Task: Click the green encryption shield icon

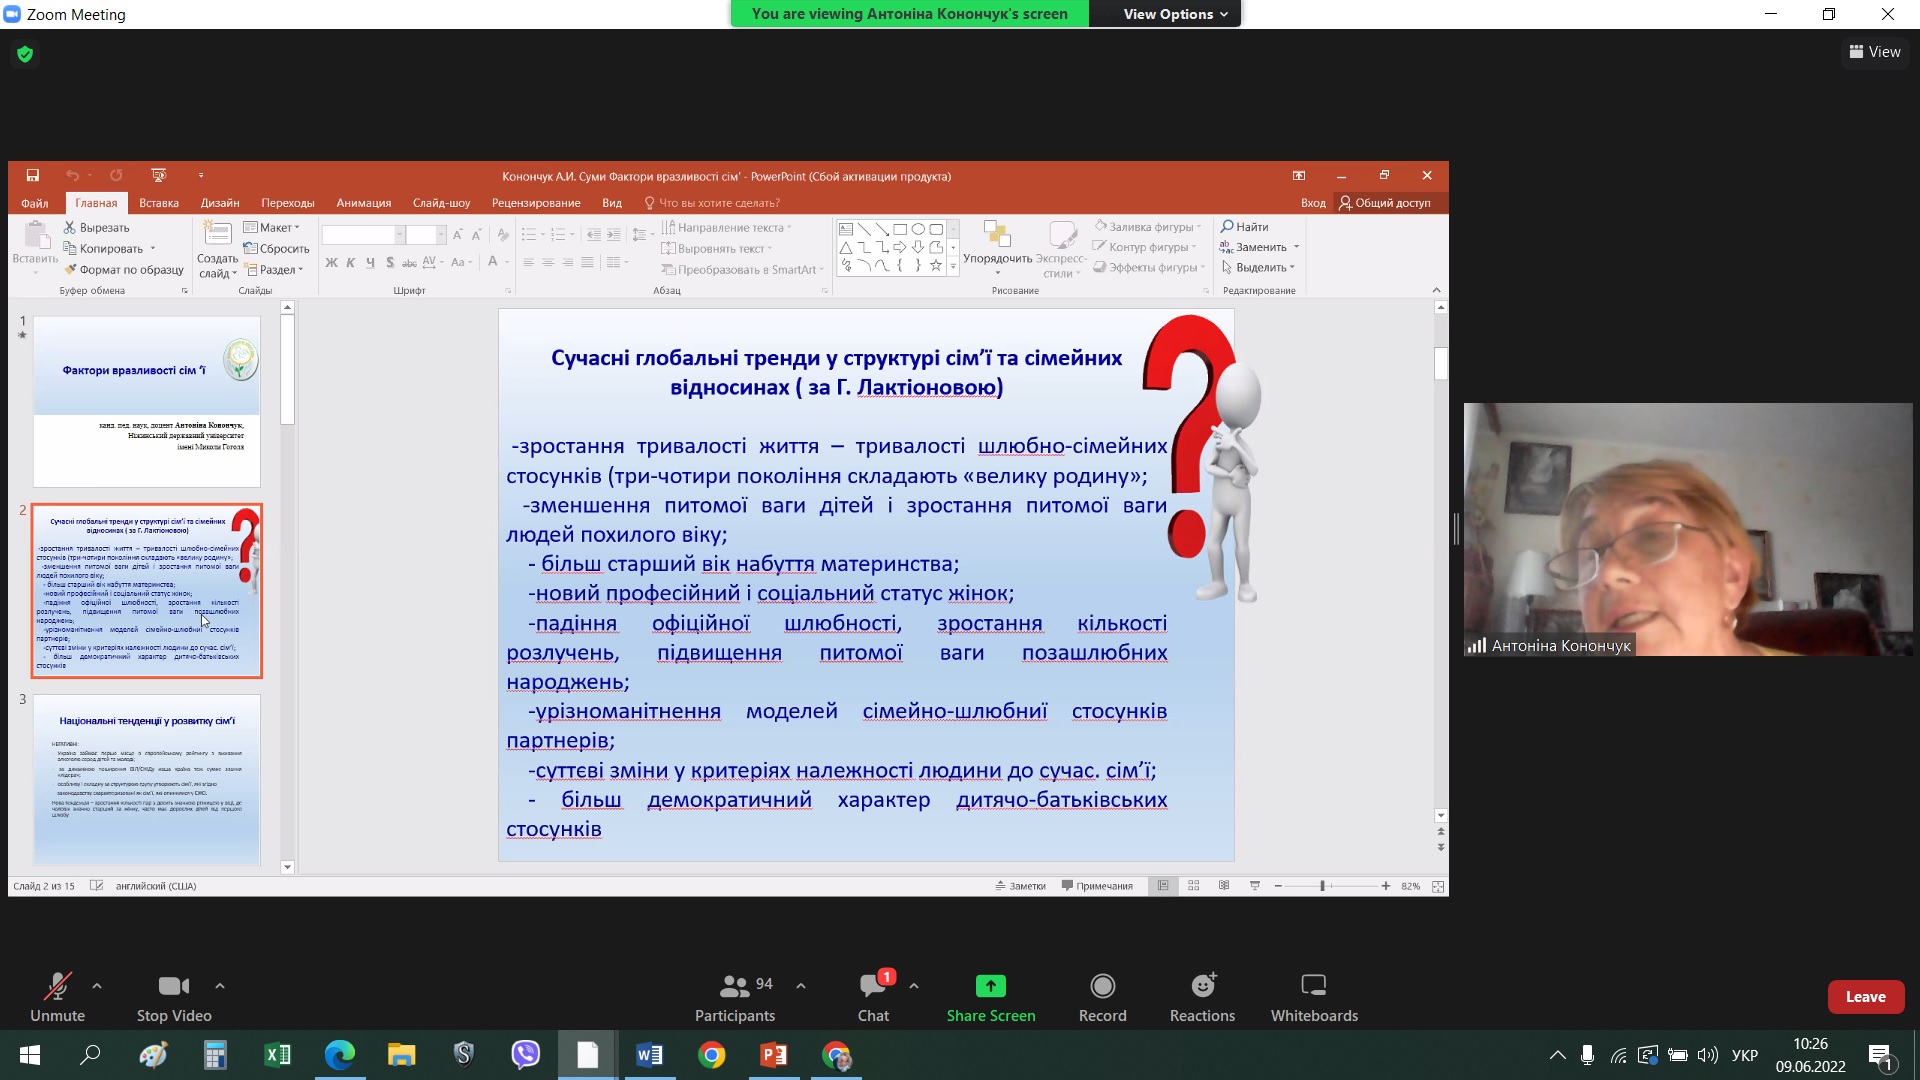Action: tap(25, 54)
